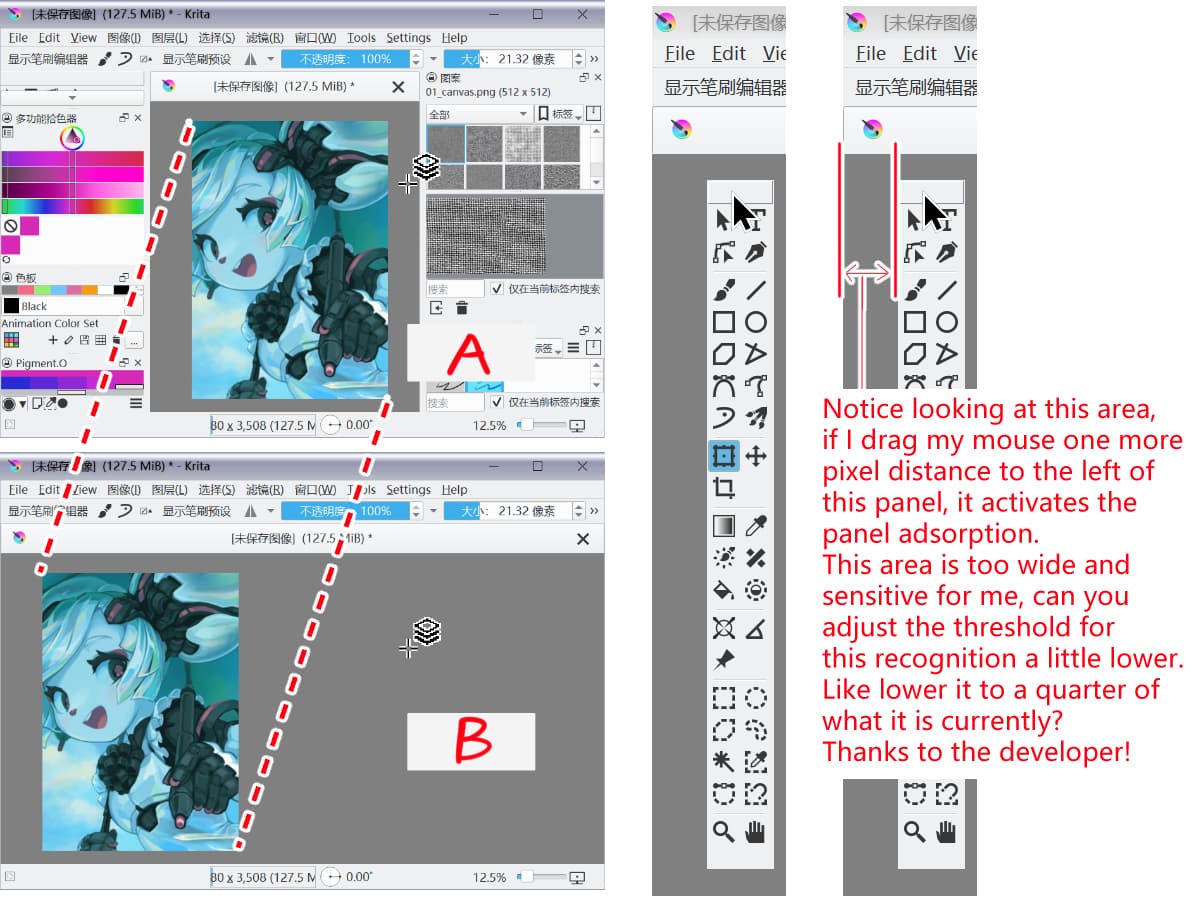This screenshot has height=898, width=1190.
Task: Select the Edit Shapes tool in the middle toolbox
Action: (723, 252)
